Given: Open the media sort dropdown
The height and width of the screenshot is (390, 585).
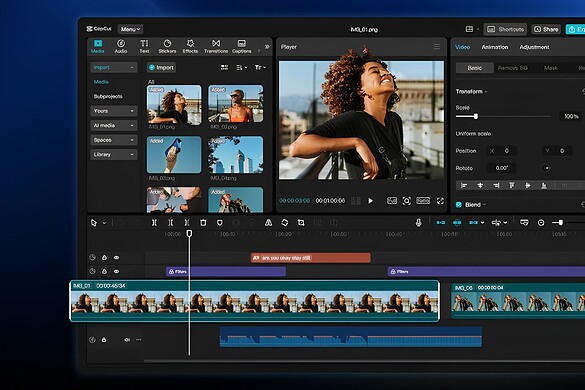Looking at the screenshot, I should [x=241, y=67].
